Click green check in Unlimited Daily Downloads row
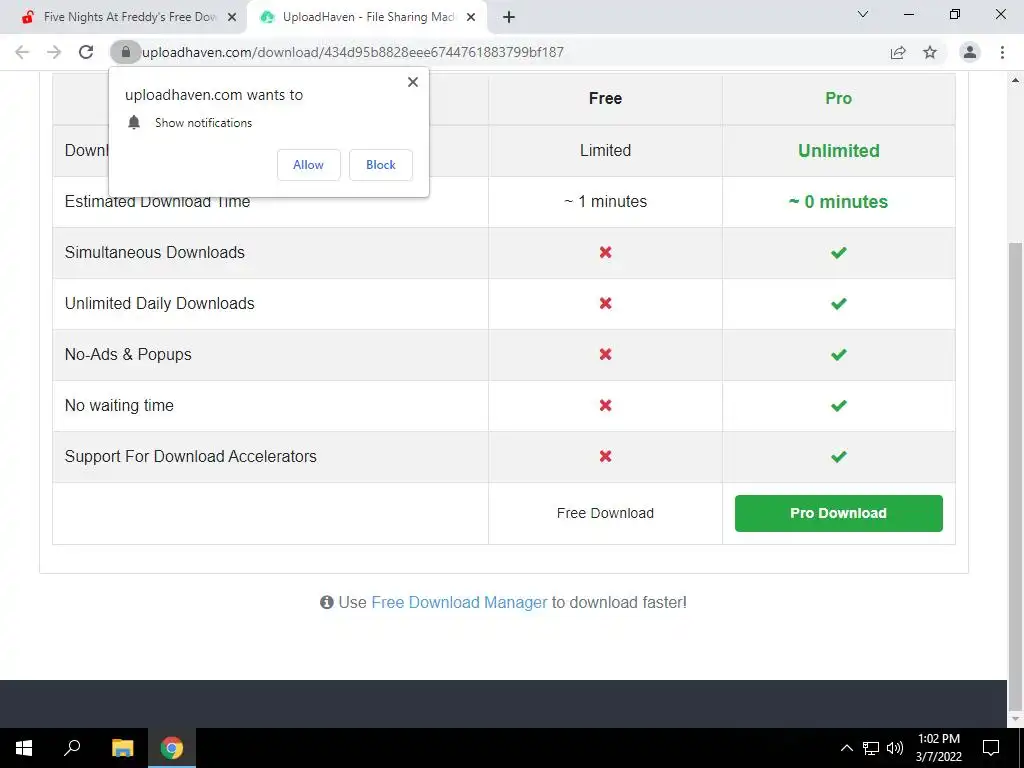Image resolution: width=1024 pixels, height=768 pixels. (839, 303)
